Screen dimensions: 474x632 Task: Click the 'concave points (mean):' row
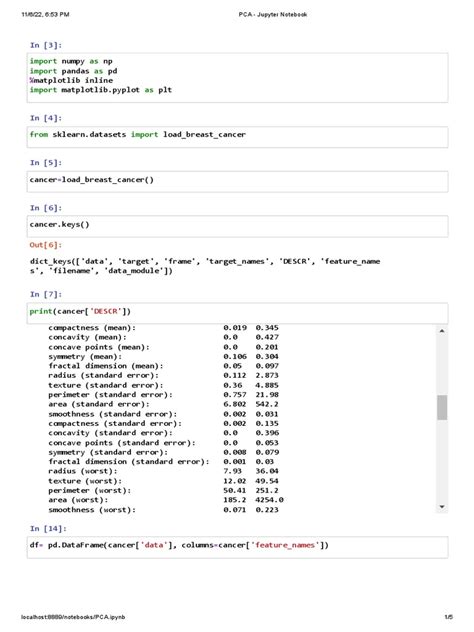point(163,347)
